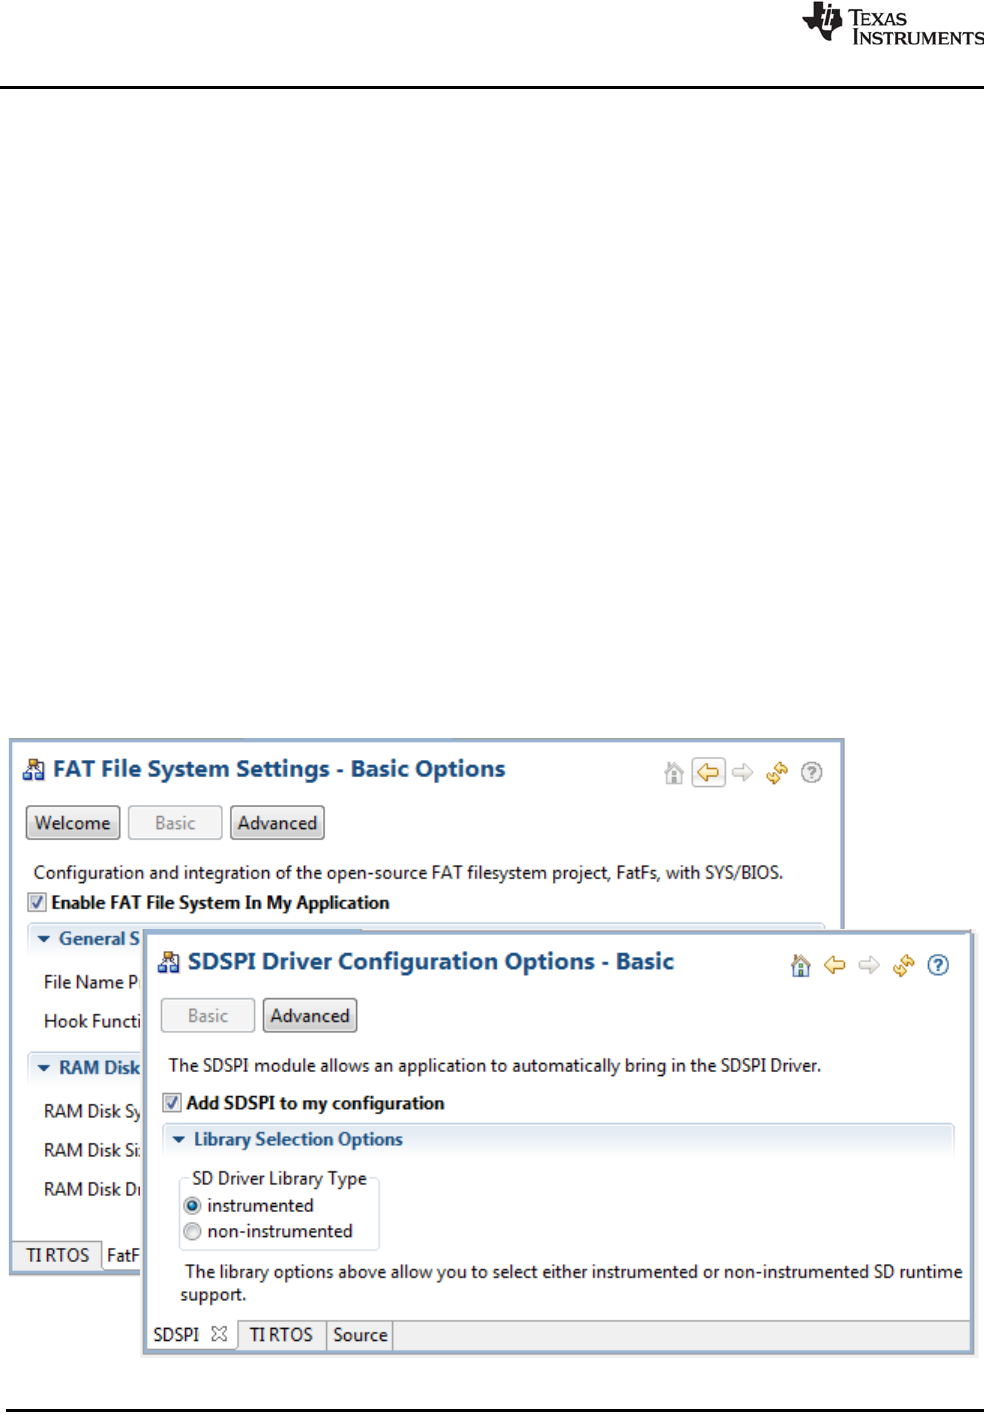Click Basic button in FAT File System window
The width and height of the screenshot is (984, 1423).
point(175,823)
